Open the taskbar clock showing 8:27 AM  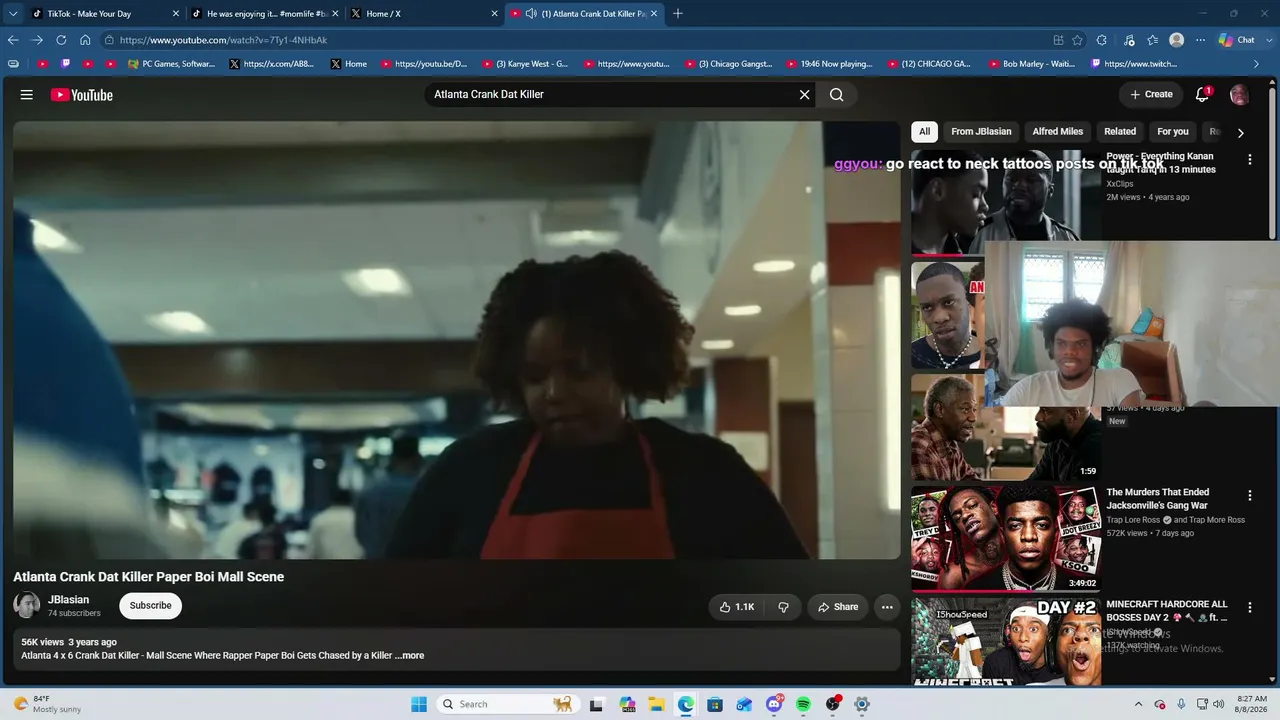point(1252,704)
